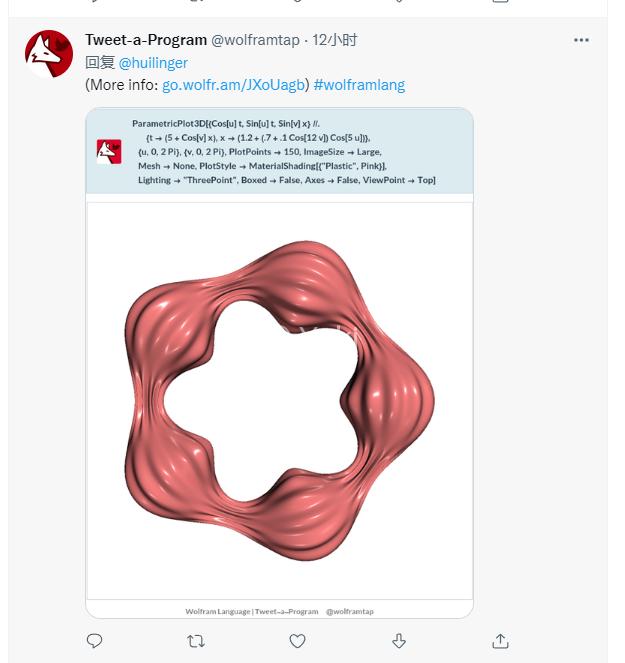Retweet this post using the arrows icon
This screenshot has height=663, width=625.
pyautogui.click(x=196, y=640)
